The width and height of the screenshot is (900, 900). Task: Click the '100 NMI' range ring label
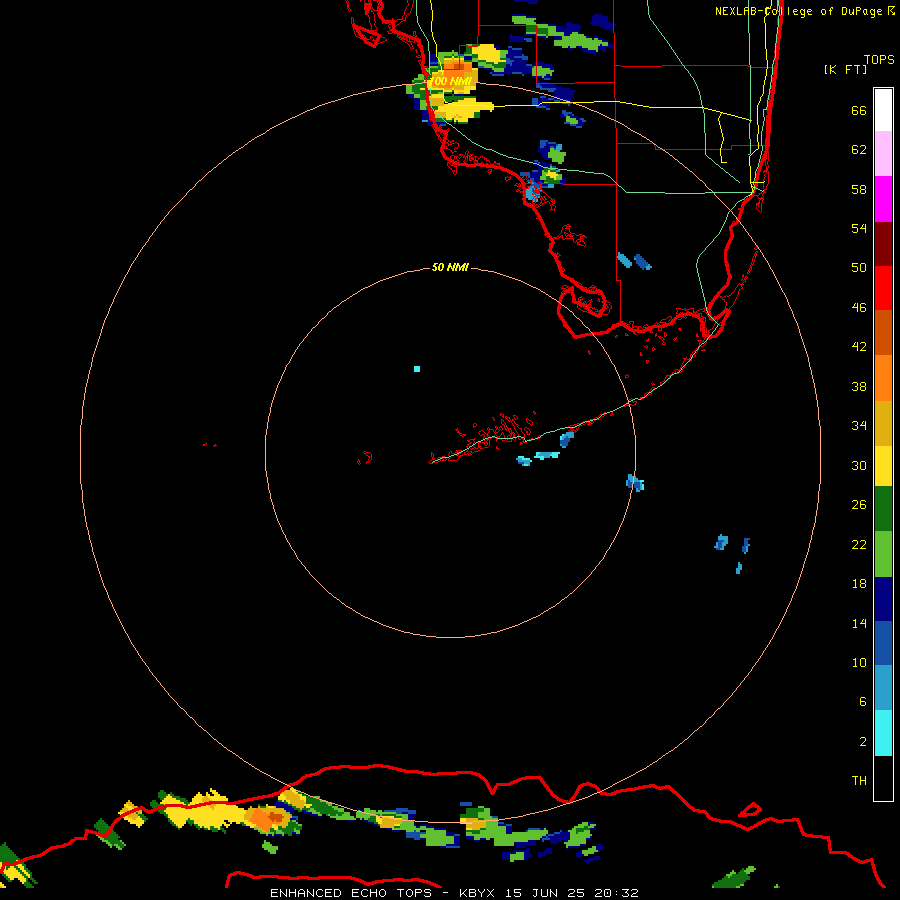tap(451, 82)
